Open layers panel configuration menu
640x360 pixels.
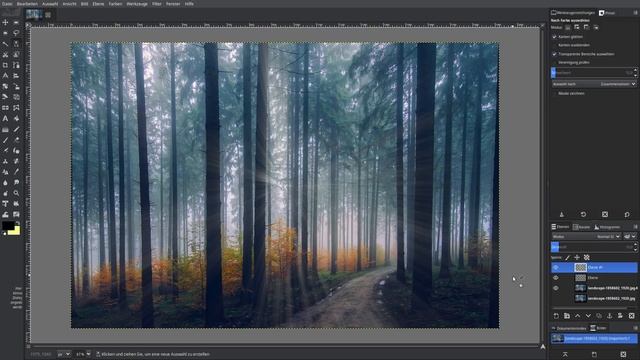[x=635, y=227]
